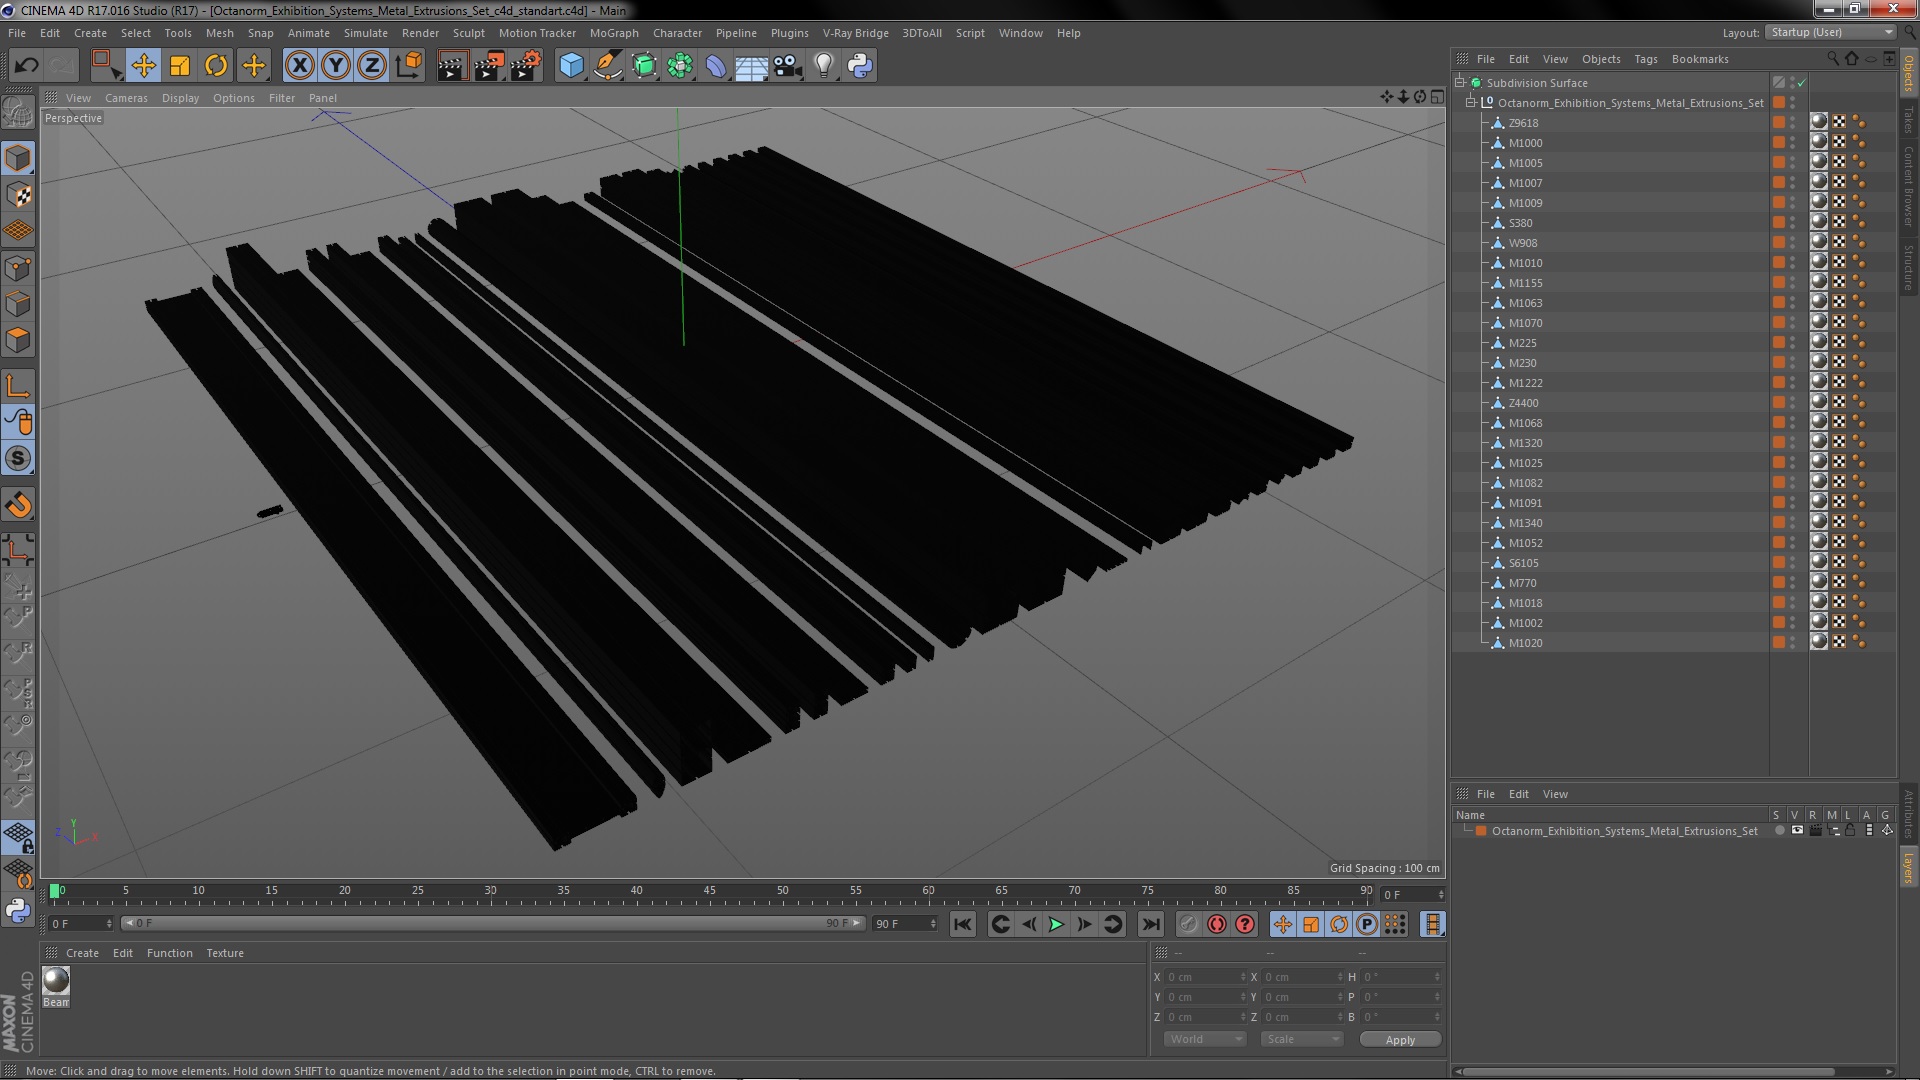The image size is (1920, 1080).
Task: Enable Texture mode in left palette
Action: pyautogui.click(x=18, y=195)
